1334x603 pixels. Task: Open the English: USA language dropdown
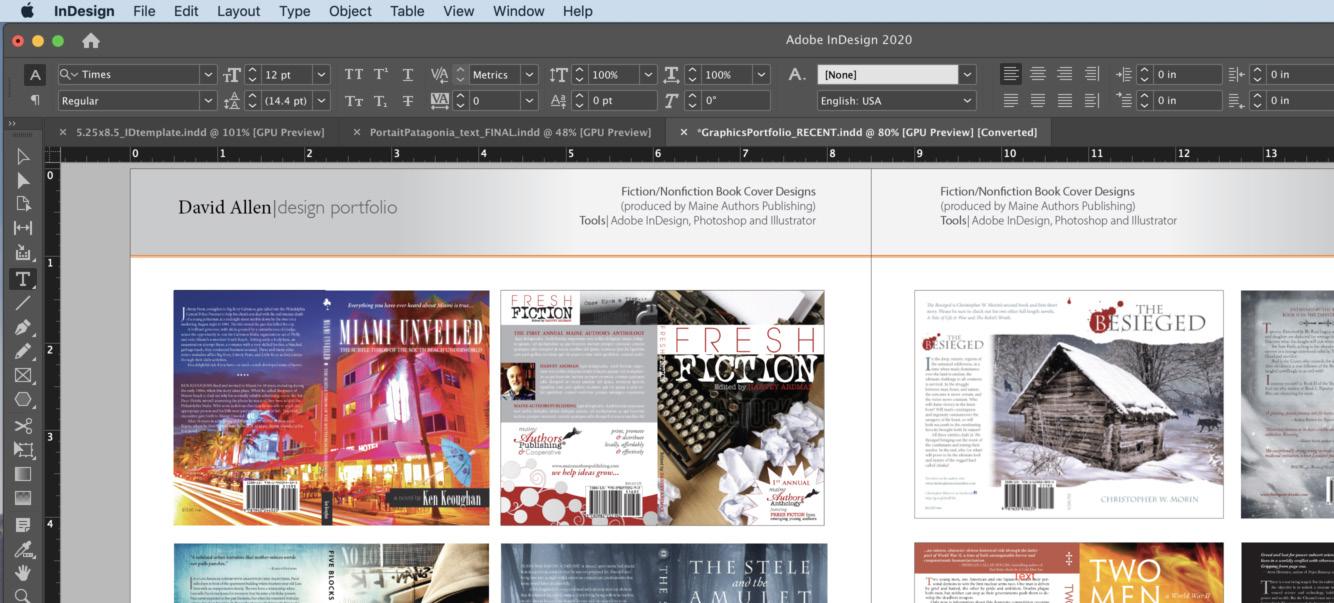(967, 101)
